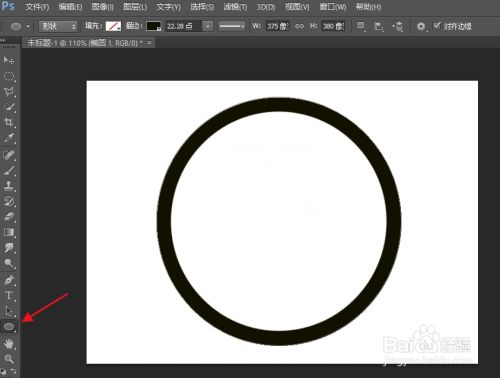
Task: Select the Horizontal Type tool
Action: click(9, 295)
